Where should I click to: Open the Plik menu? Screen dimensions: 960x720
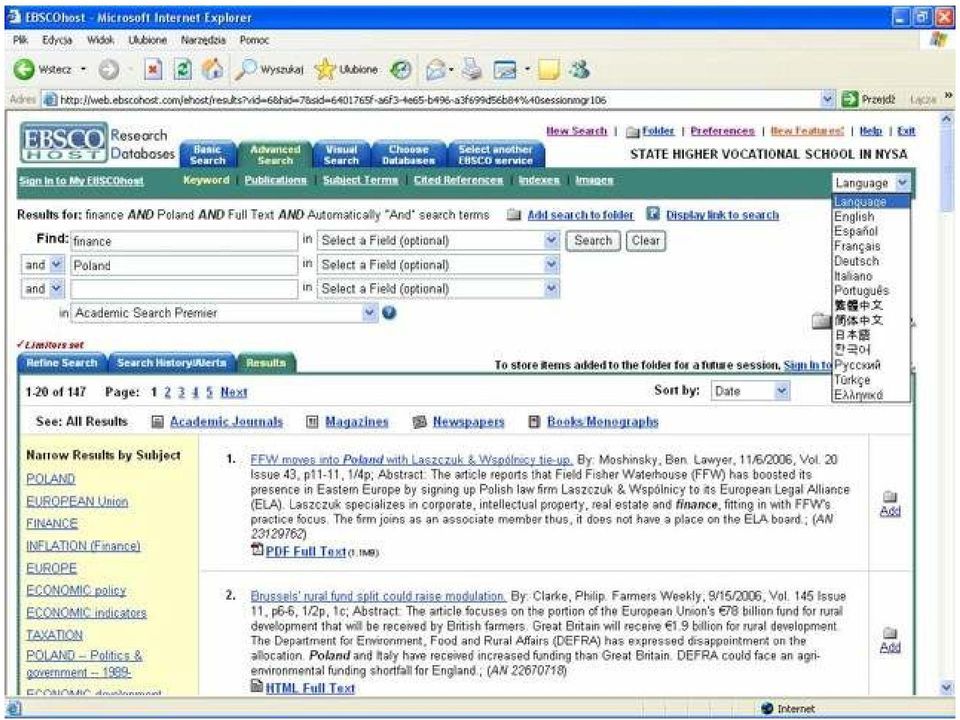20,40
